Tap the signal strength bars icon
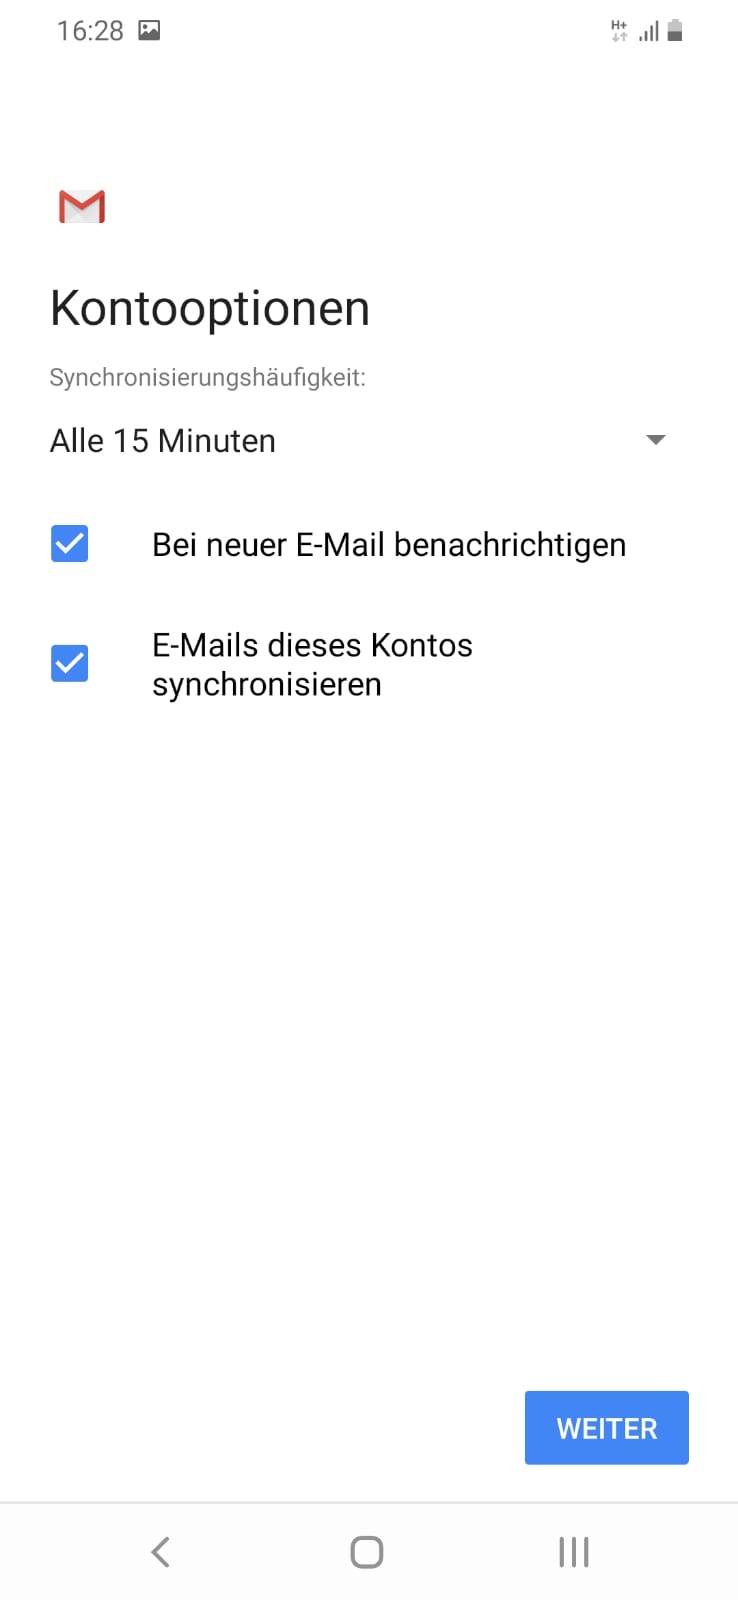This screenshot has width=738, height=1600. [649, 31]
